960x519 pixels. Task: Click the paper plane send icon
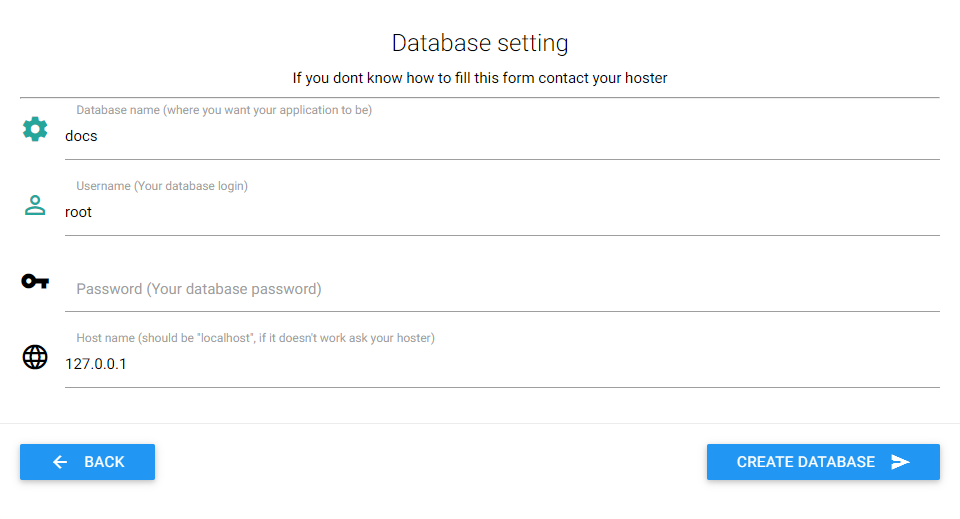(900, 462)
